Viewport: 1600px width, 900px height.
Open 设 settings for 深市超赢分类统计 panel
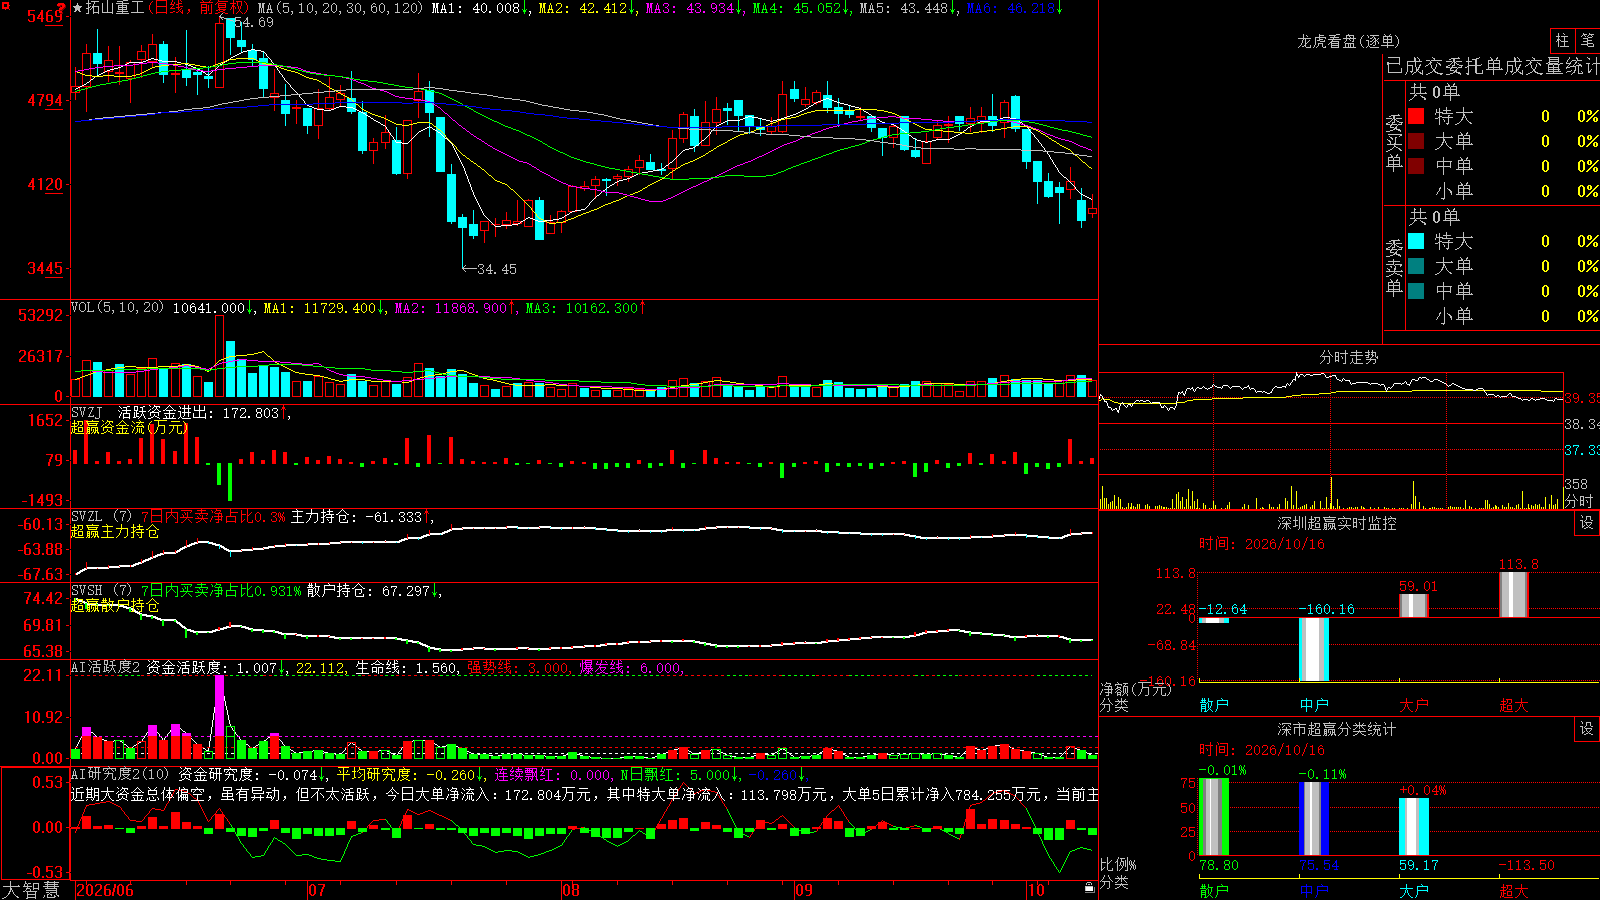point(1587,729)
